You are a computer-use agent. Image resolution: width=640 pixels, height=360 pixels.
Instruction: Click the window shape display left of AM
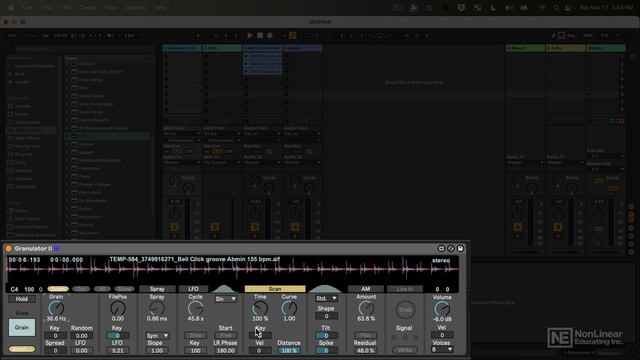(325, 289)
